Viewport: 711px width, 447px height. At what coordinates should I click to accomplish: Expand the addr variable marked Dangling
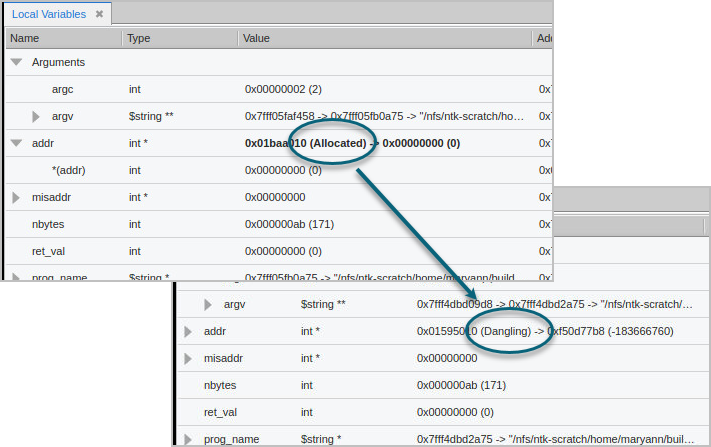(x=188, y=331)
